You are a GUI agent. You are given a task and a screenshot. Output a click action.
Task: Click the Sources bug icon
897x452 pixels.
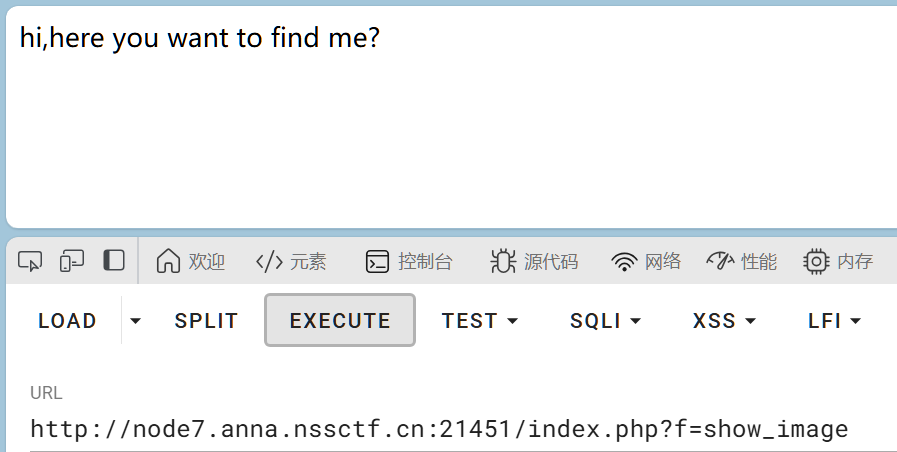pos(503,262)
